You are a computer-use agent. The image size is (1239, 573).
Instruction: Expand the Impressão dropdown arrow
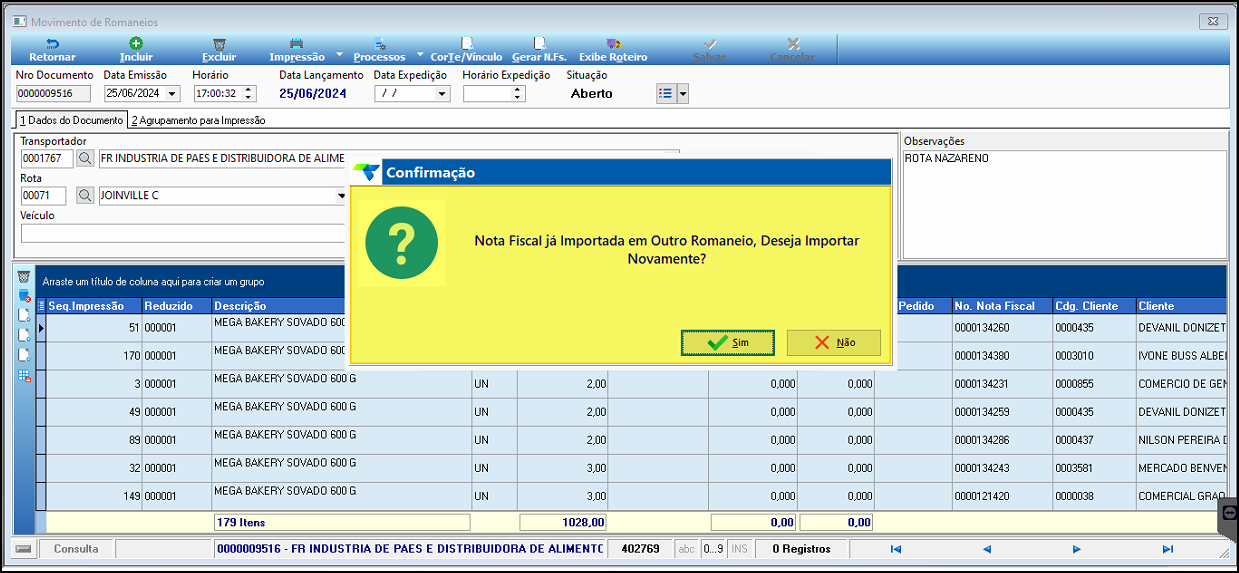coord(339,55)
